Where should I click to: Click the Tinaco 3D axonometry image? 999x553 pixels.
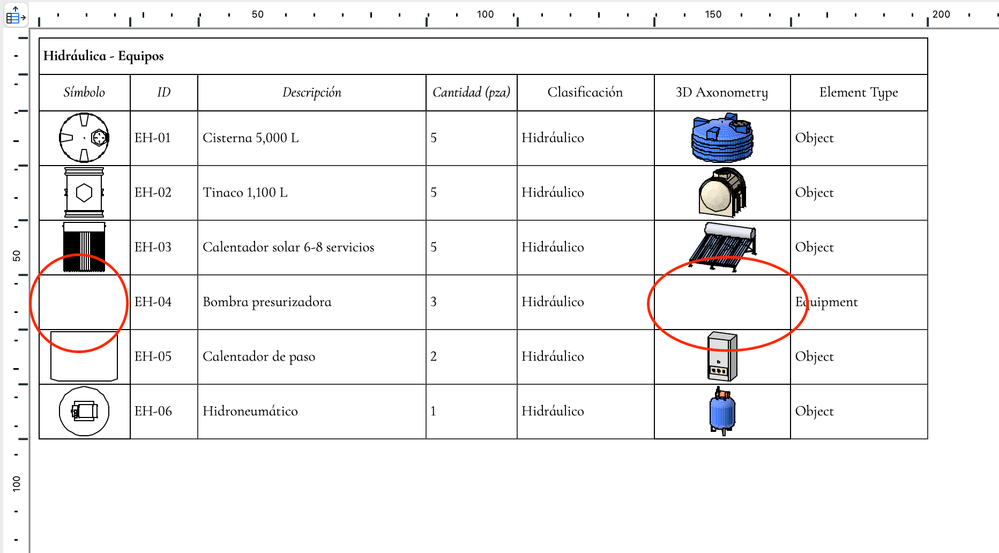coord(722,192)
